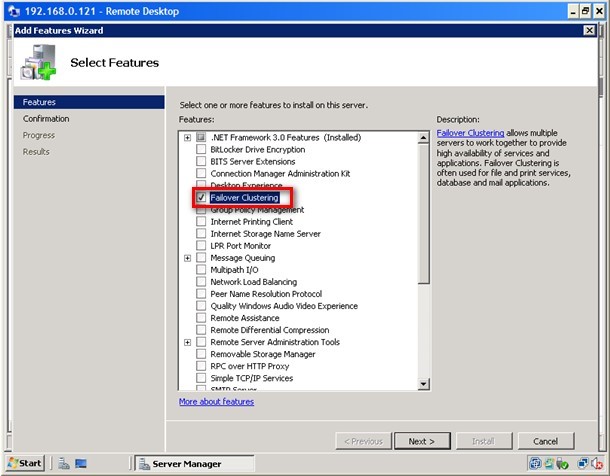Click the network connection tray icon
This screenshot has width=610, height=476.
(x=583, y=464)
